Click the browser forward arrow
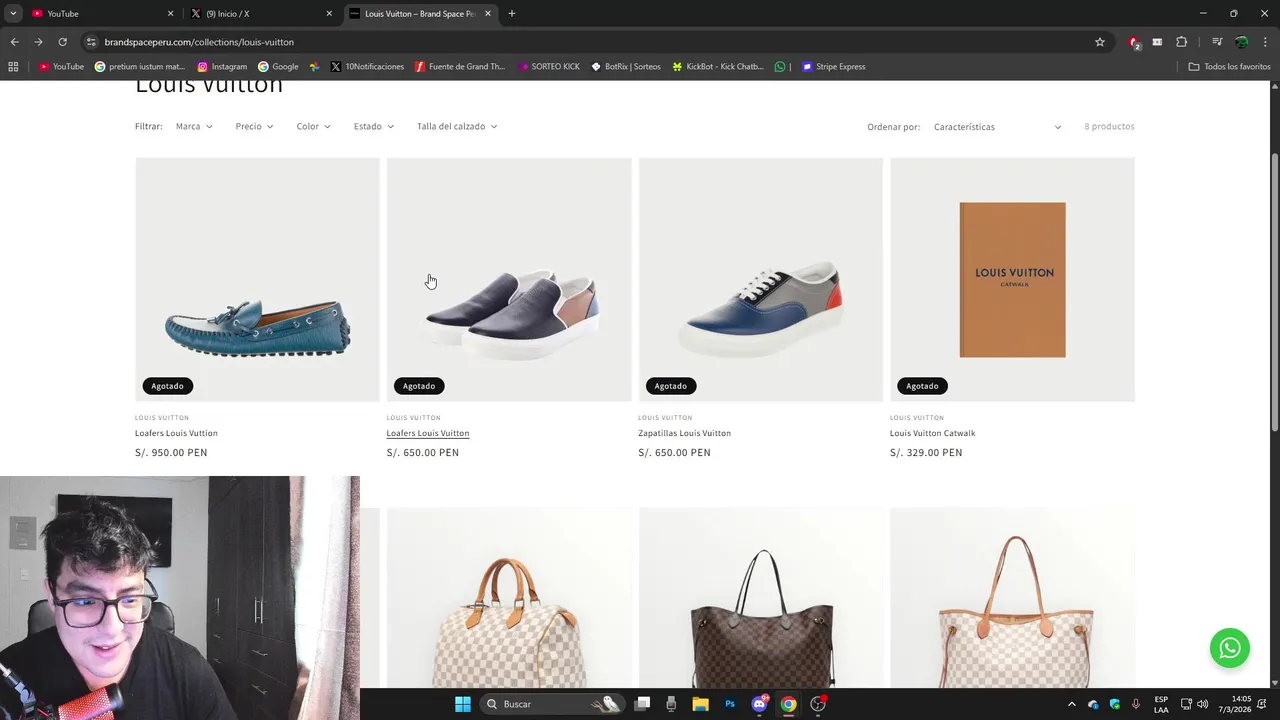This screenshot has height=720, width=1280. pos(38,42)
